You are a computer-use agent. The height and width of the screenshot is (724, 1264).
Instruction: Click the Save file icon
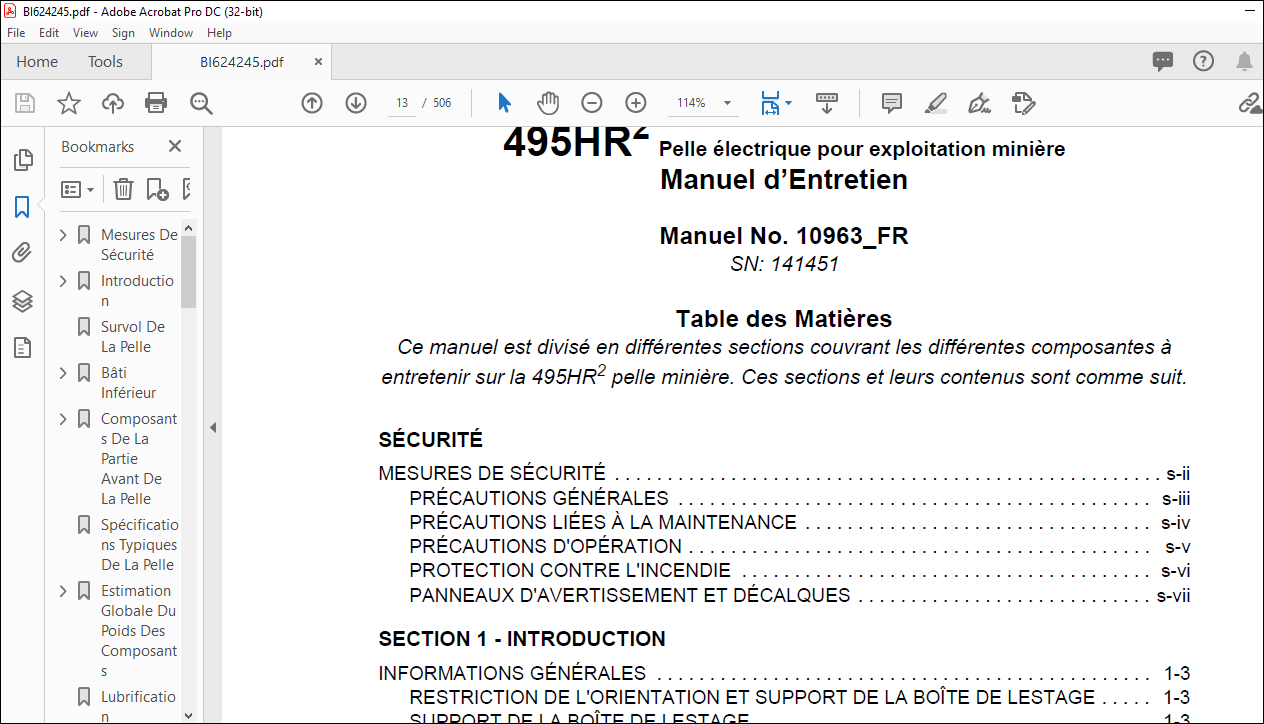[x=25, y=103]
